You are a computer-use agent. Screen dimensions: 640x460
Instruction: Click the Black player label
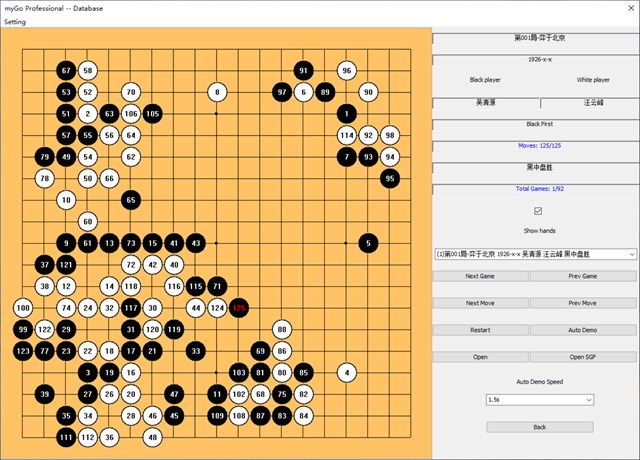click(485, 80)
